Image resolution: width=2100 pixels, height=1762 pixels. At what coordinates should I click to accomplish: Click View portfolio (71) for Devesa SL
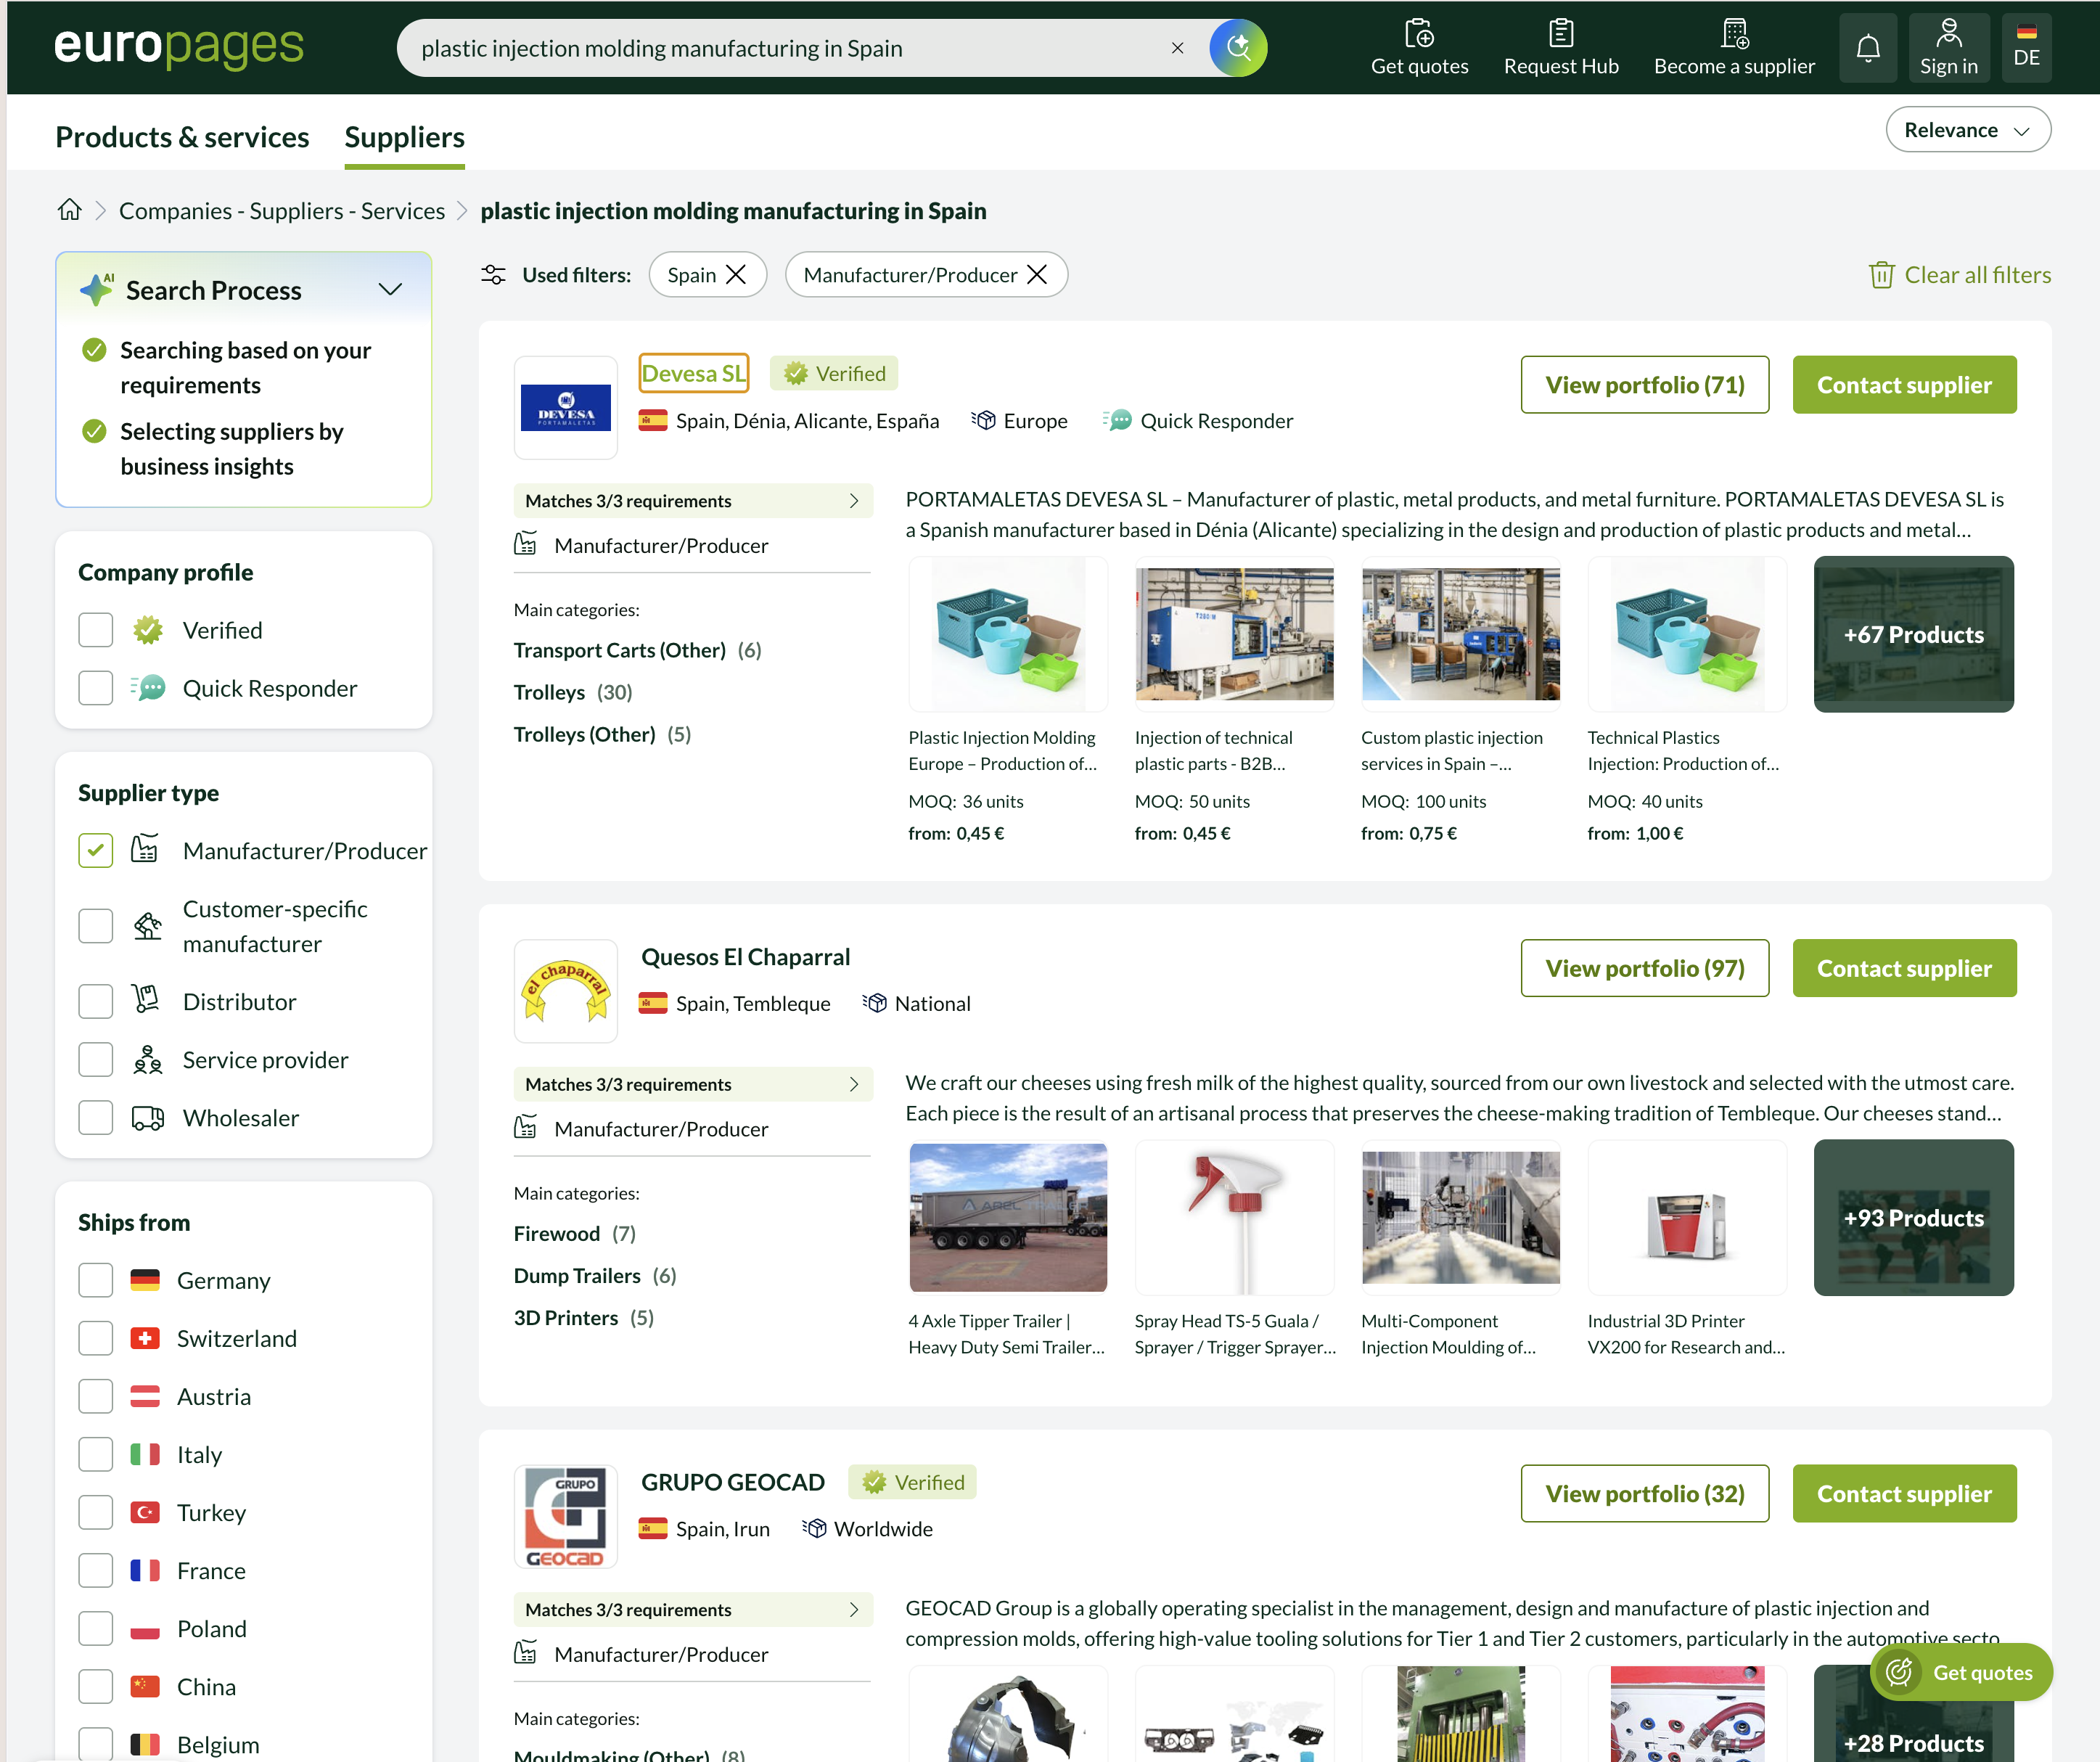(x=1644, y=385)
